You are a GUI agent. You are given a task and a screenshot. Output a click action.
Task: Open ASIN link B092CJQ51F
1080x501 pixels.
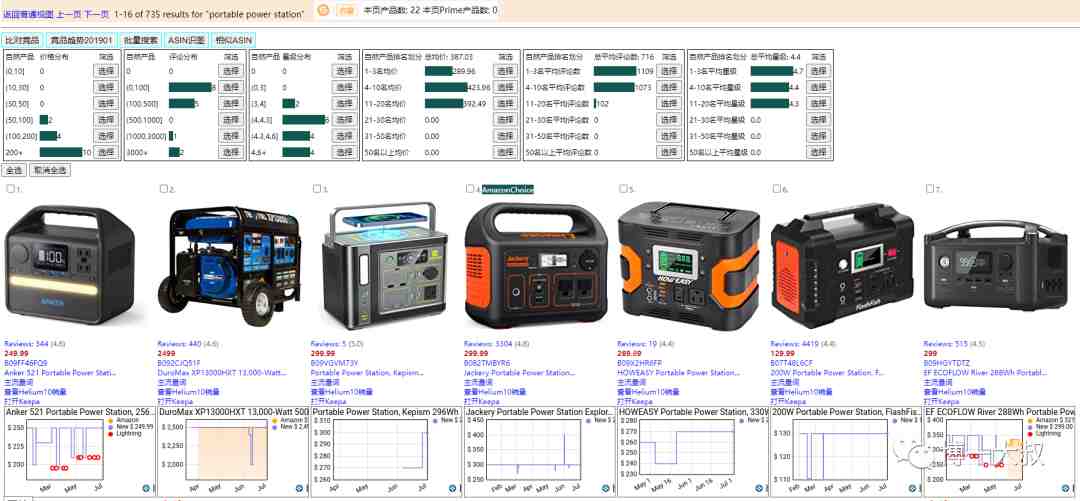click(179, 362)
